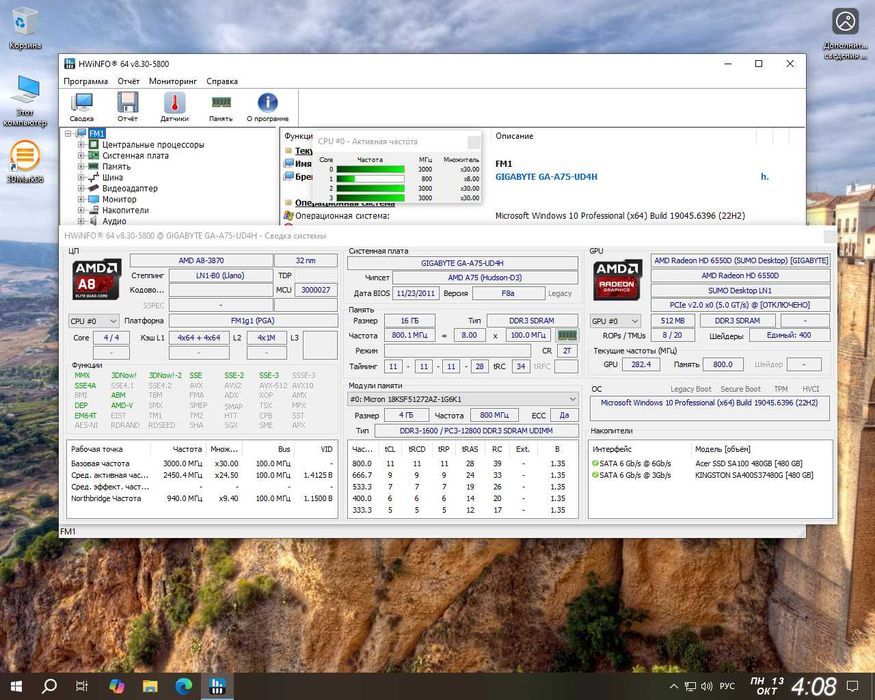
Task: Open Microsoft Edge from the taskbar
Action: coord(184,686)
